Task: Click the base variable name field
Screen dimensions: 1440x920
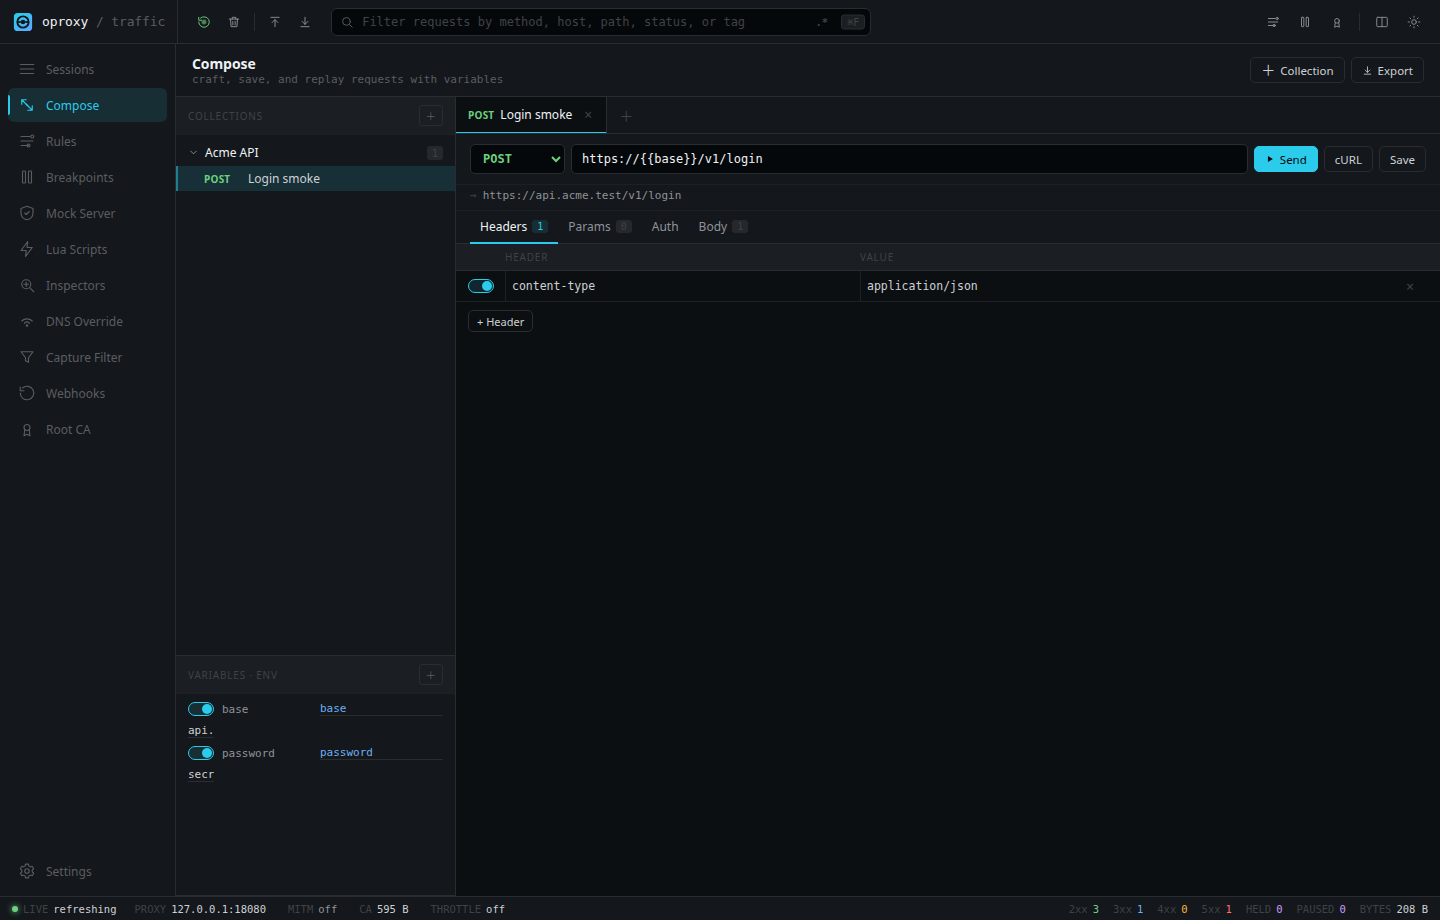Action: pos(380,708)
